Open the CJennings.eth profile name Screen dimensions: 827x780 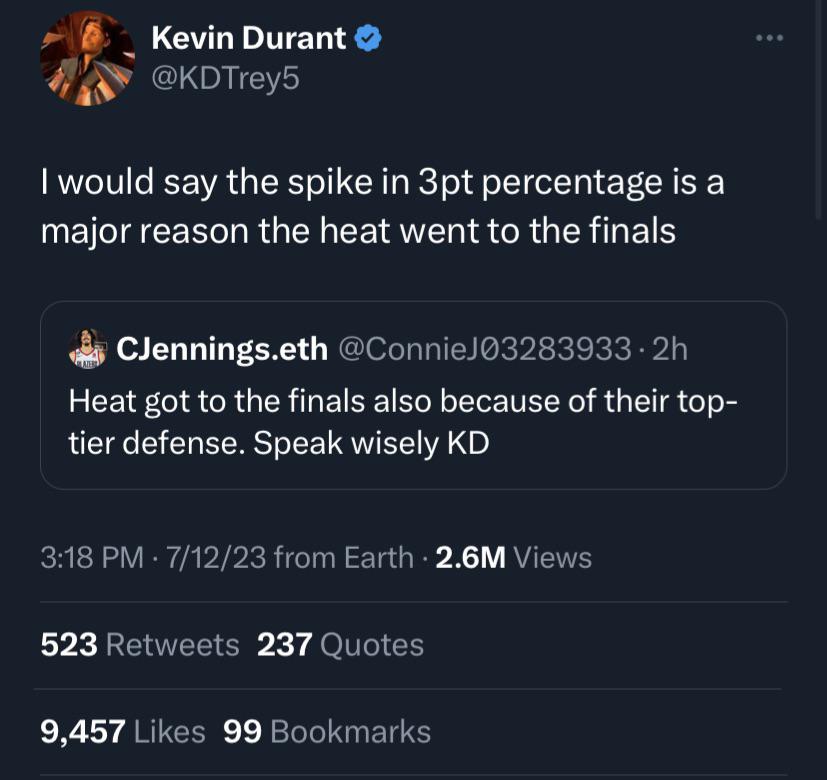click(x=221, y=348)
